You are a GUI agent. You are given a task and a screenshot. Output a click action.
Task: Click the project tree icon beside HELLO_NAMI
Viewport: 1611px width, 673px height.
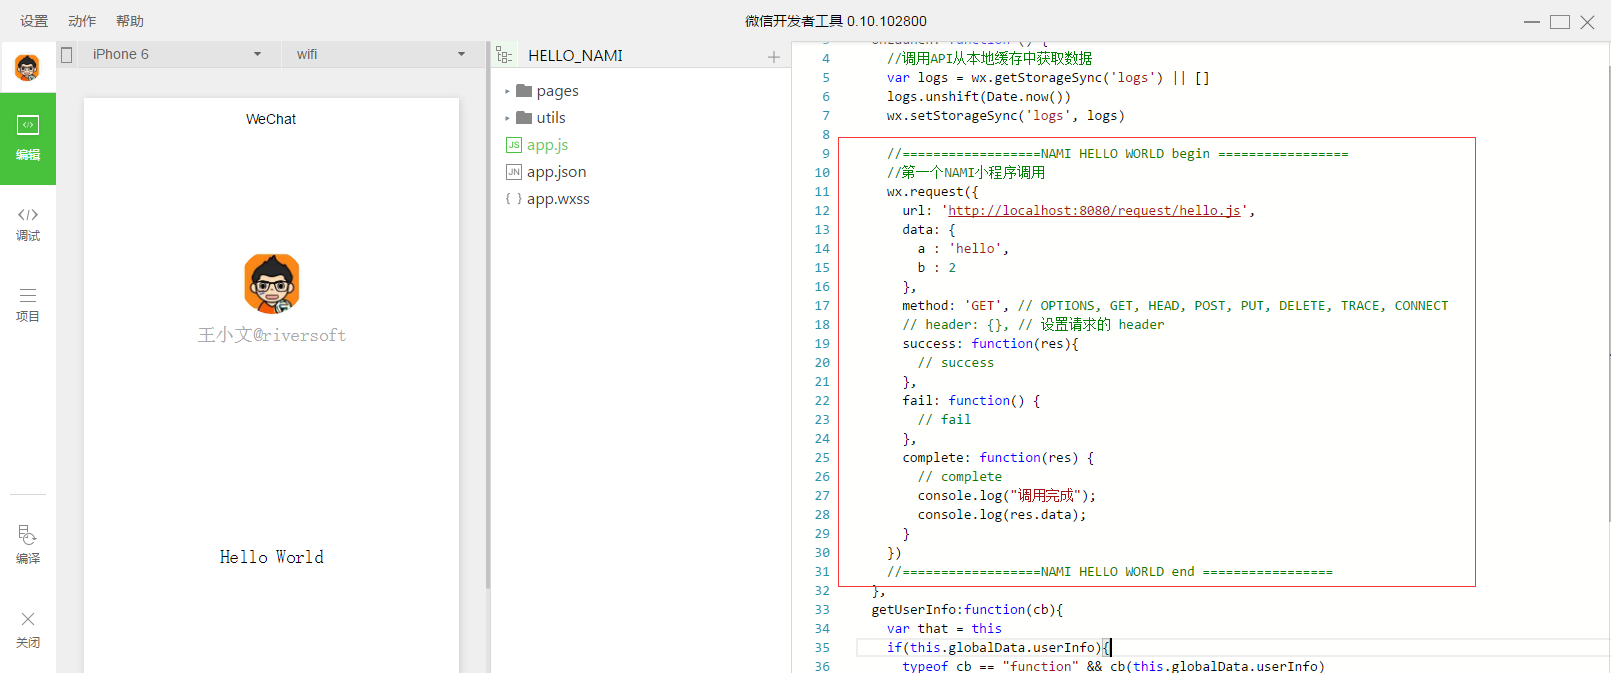[x=505, y=56]
